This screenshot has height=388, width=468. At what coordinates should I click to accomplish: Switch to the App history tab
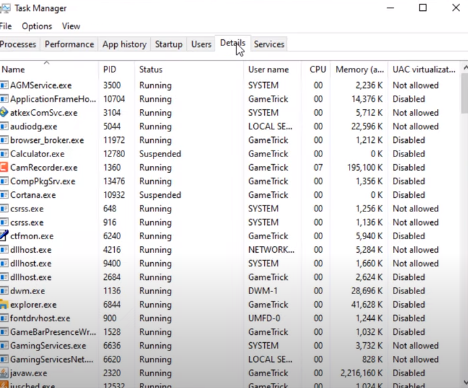(x=124, y=44)
